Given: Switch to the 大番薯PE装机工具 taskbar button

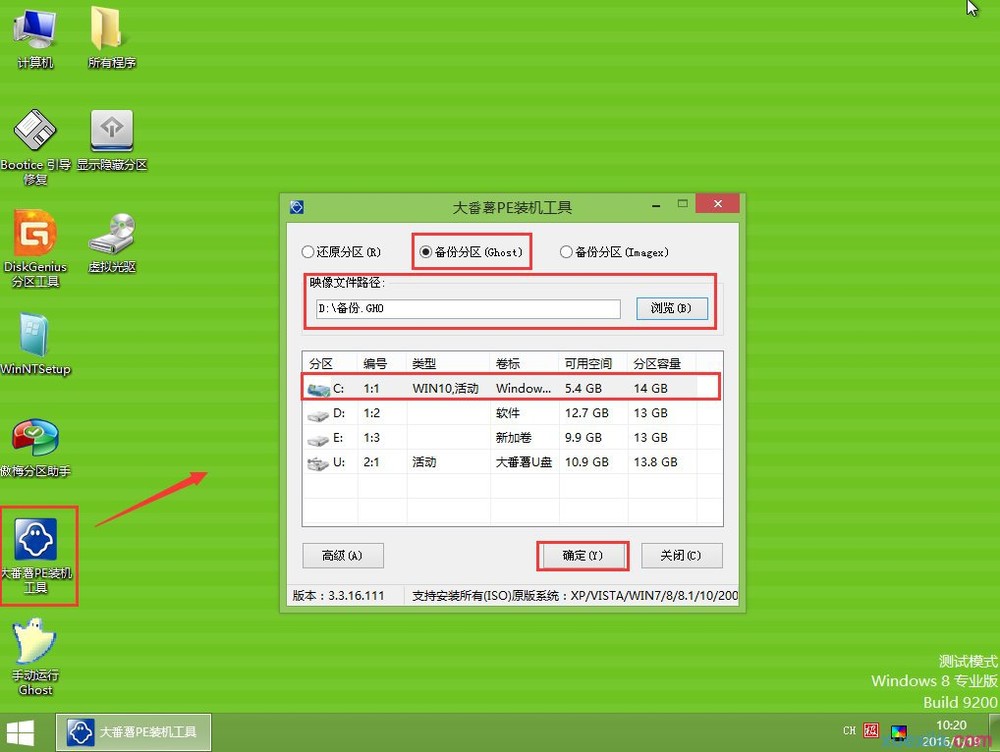Looking at the screenshot, I should [133, 732].
